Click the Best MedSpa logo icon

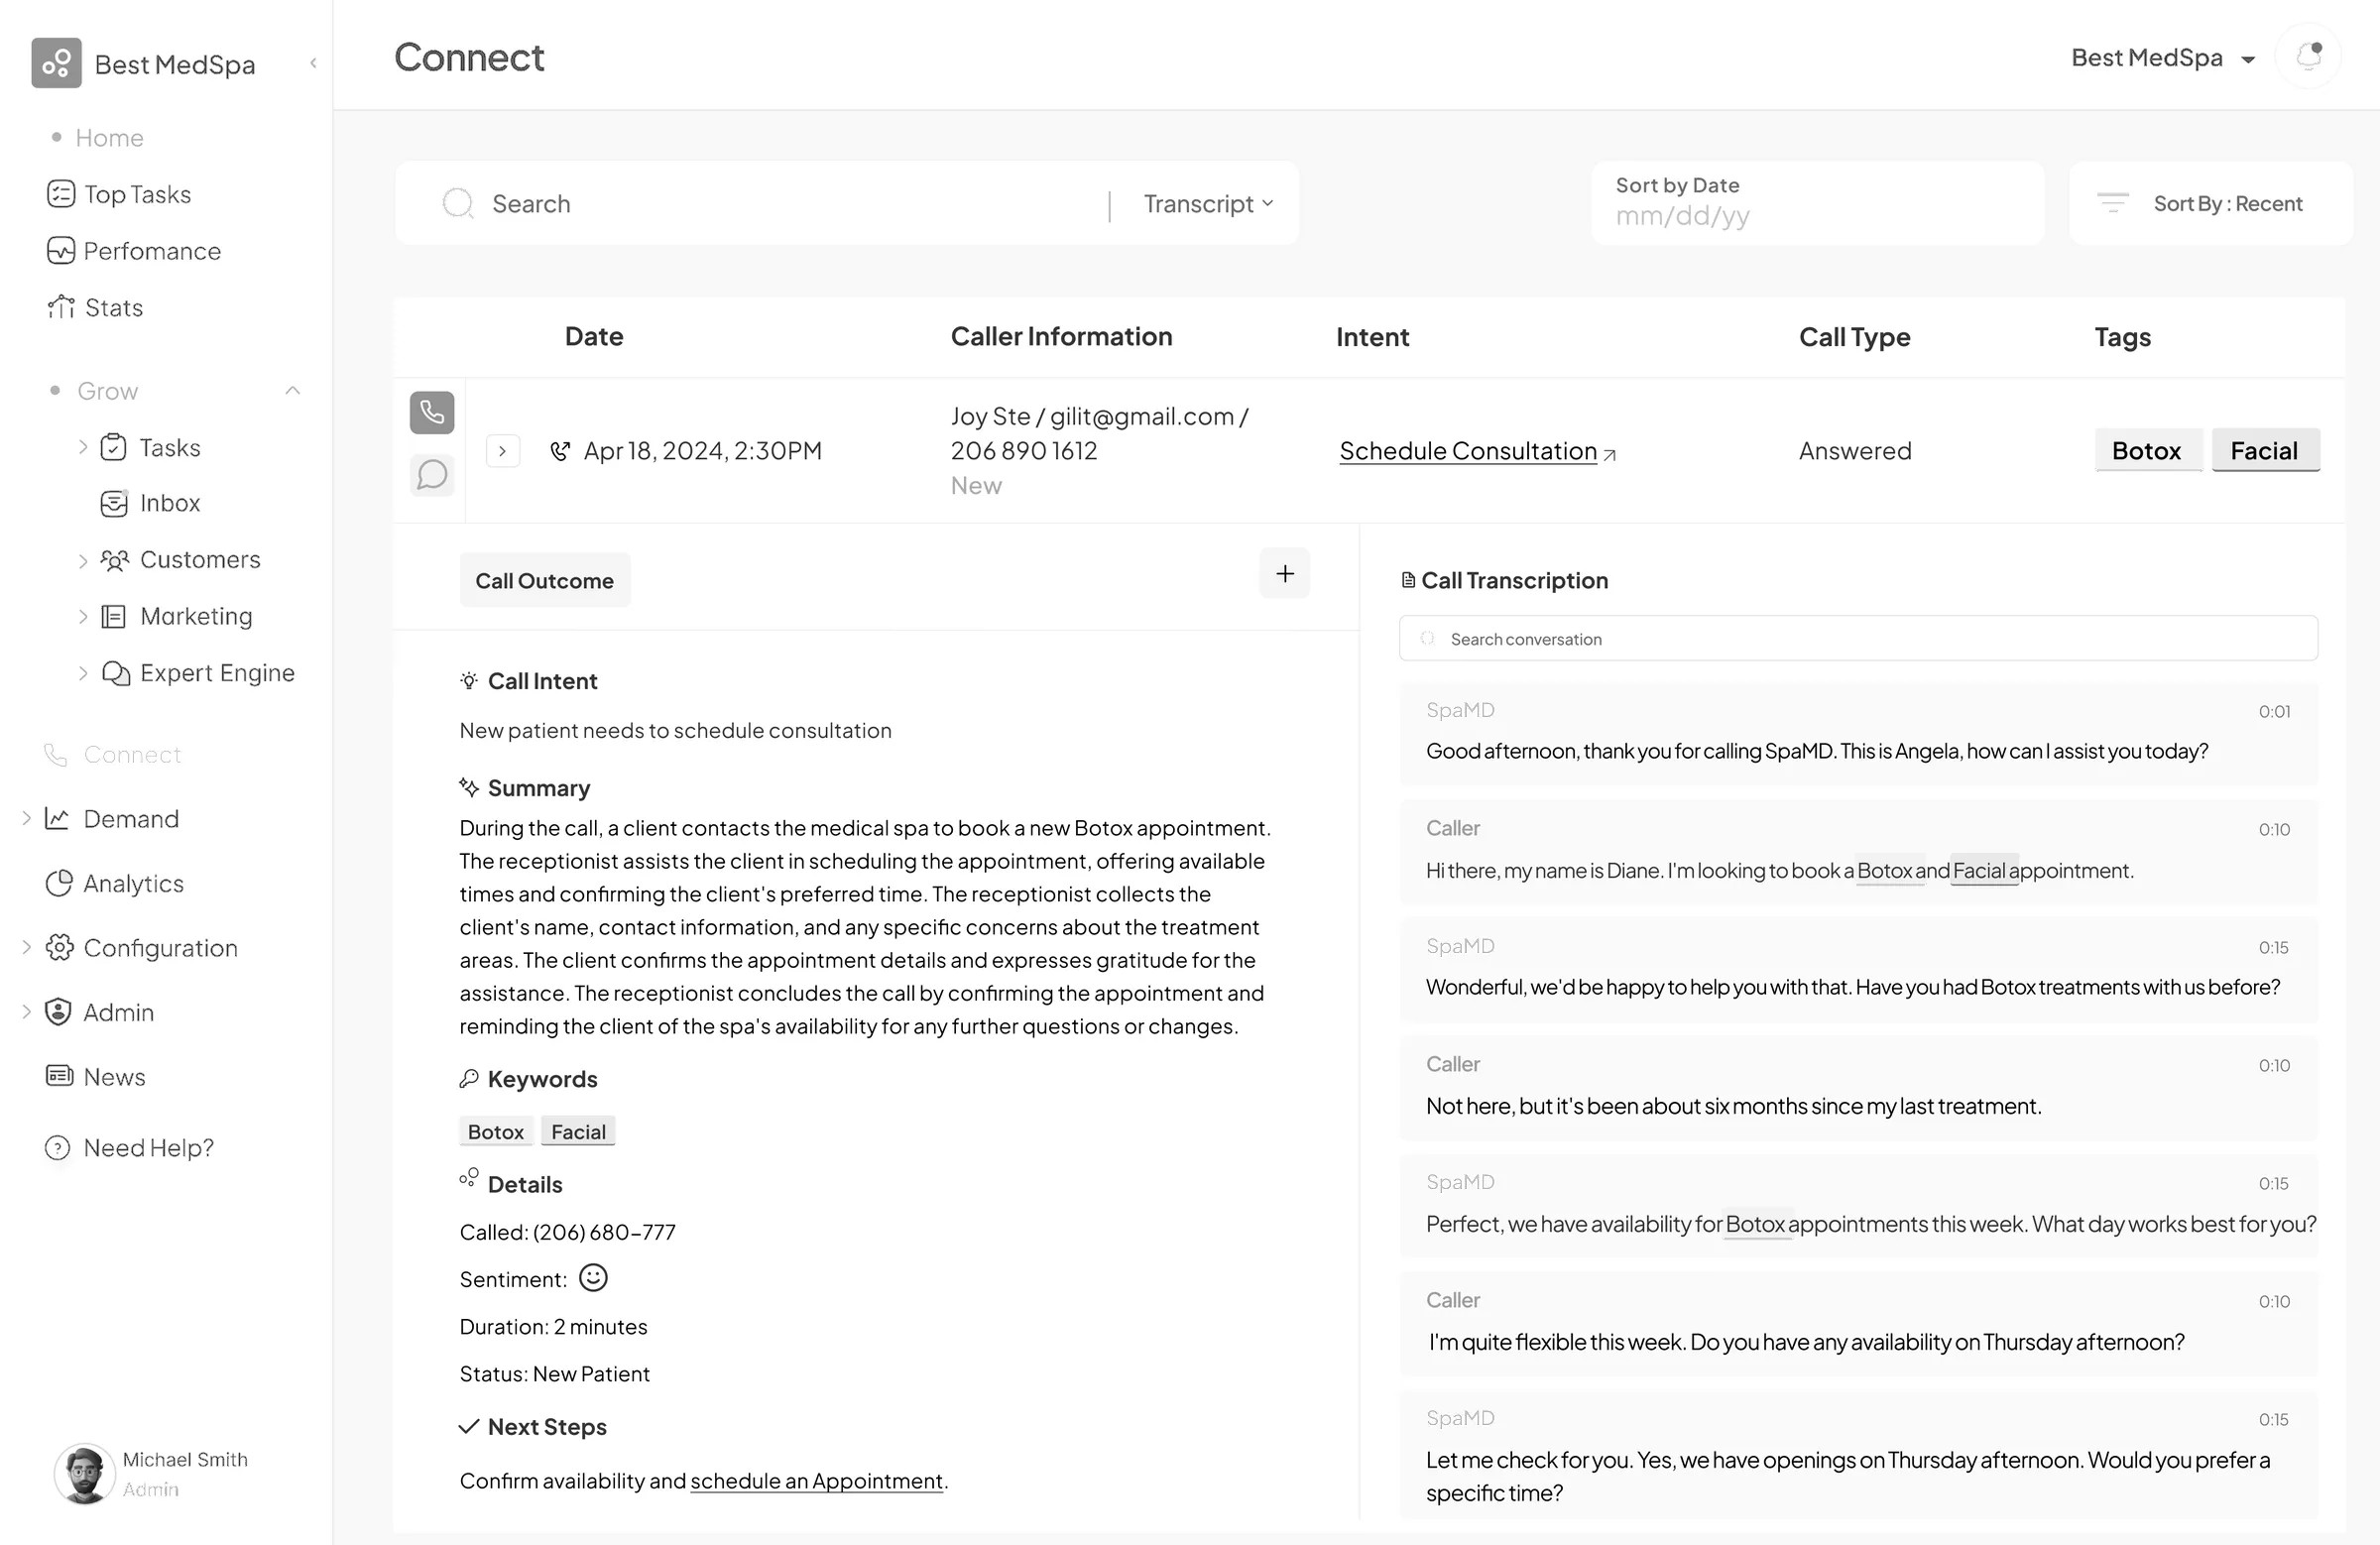56,63
